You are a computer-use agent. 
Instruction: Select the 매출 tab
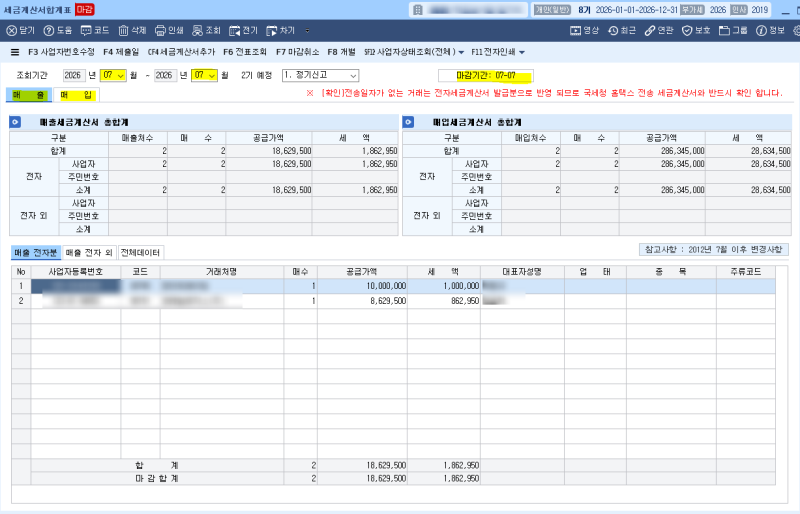point(29,95)
